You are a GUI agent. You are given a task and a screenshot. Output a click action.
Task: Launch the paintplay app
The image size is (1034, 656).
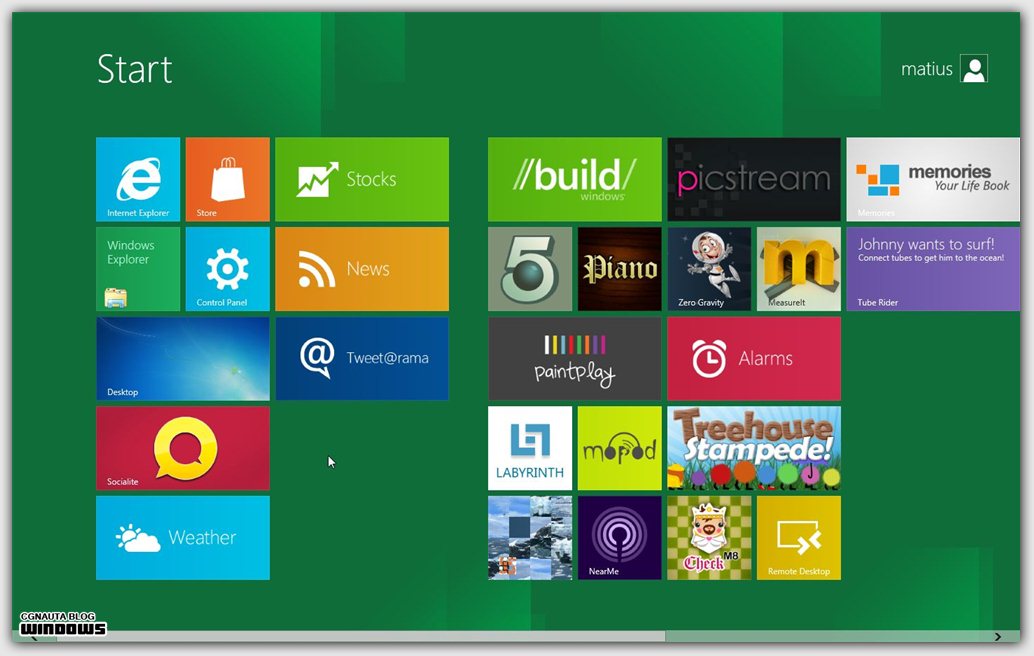(x=575, y=358)
